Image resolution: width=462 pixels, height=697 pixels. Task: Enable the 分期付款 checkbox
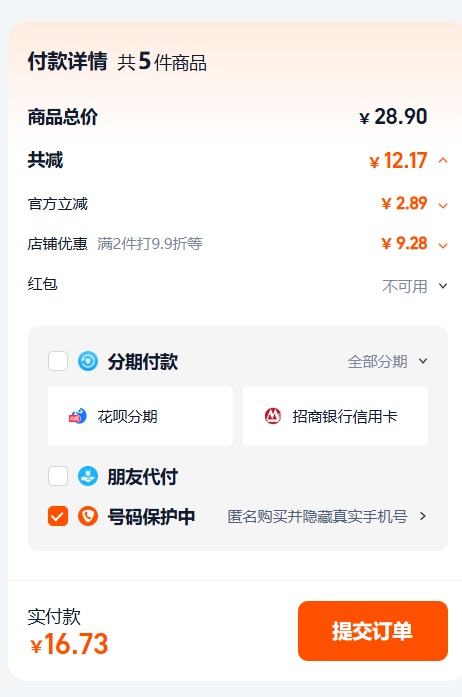click(58, 361)
